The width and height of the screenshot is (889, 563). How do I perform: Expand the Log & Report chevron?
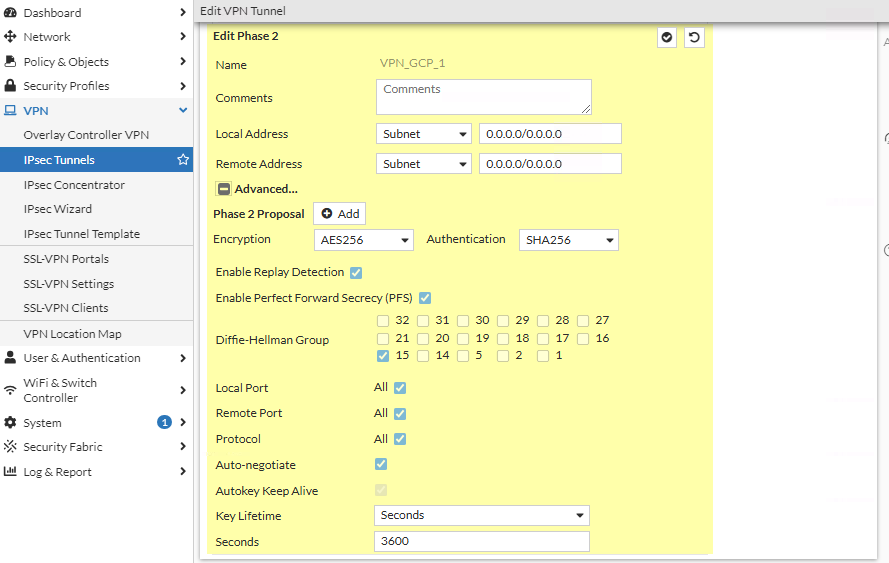point(183,471)
